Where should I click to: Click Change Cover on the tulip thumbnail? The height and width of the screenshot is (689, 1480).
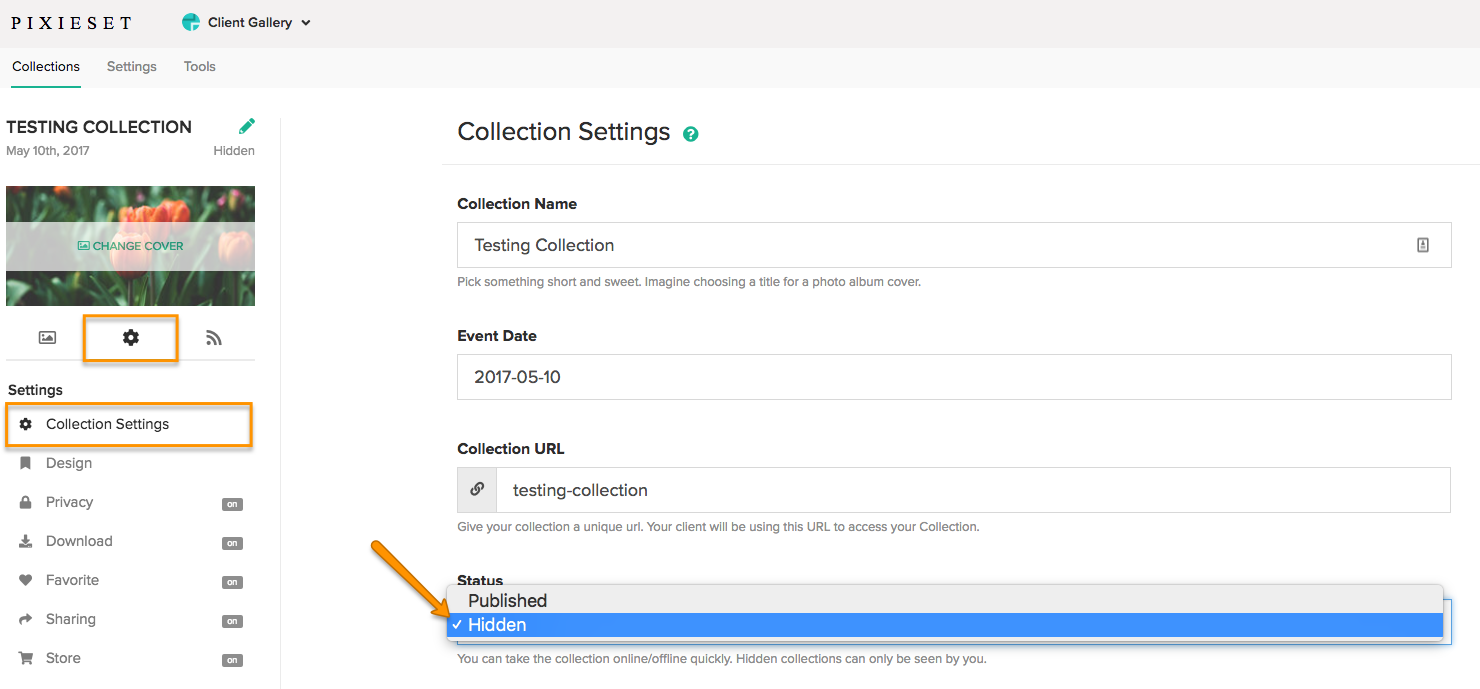pos(130,246)
